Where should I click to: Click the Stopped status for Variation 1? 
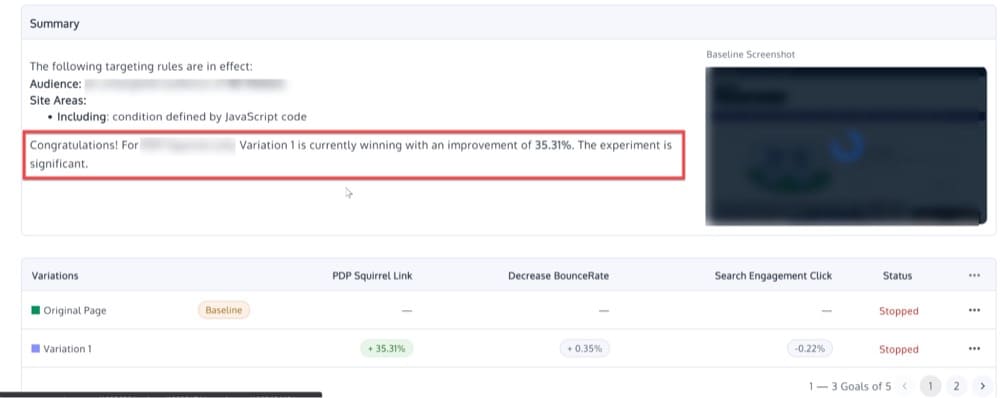[x=899, y=350]
